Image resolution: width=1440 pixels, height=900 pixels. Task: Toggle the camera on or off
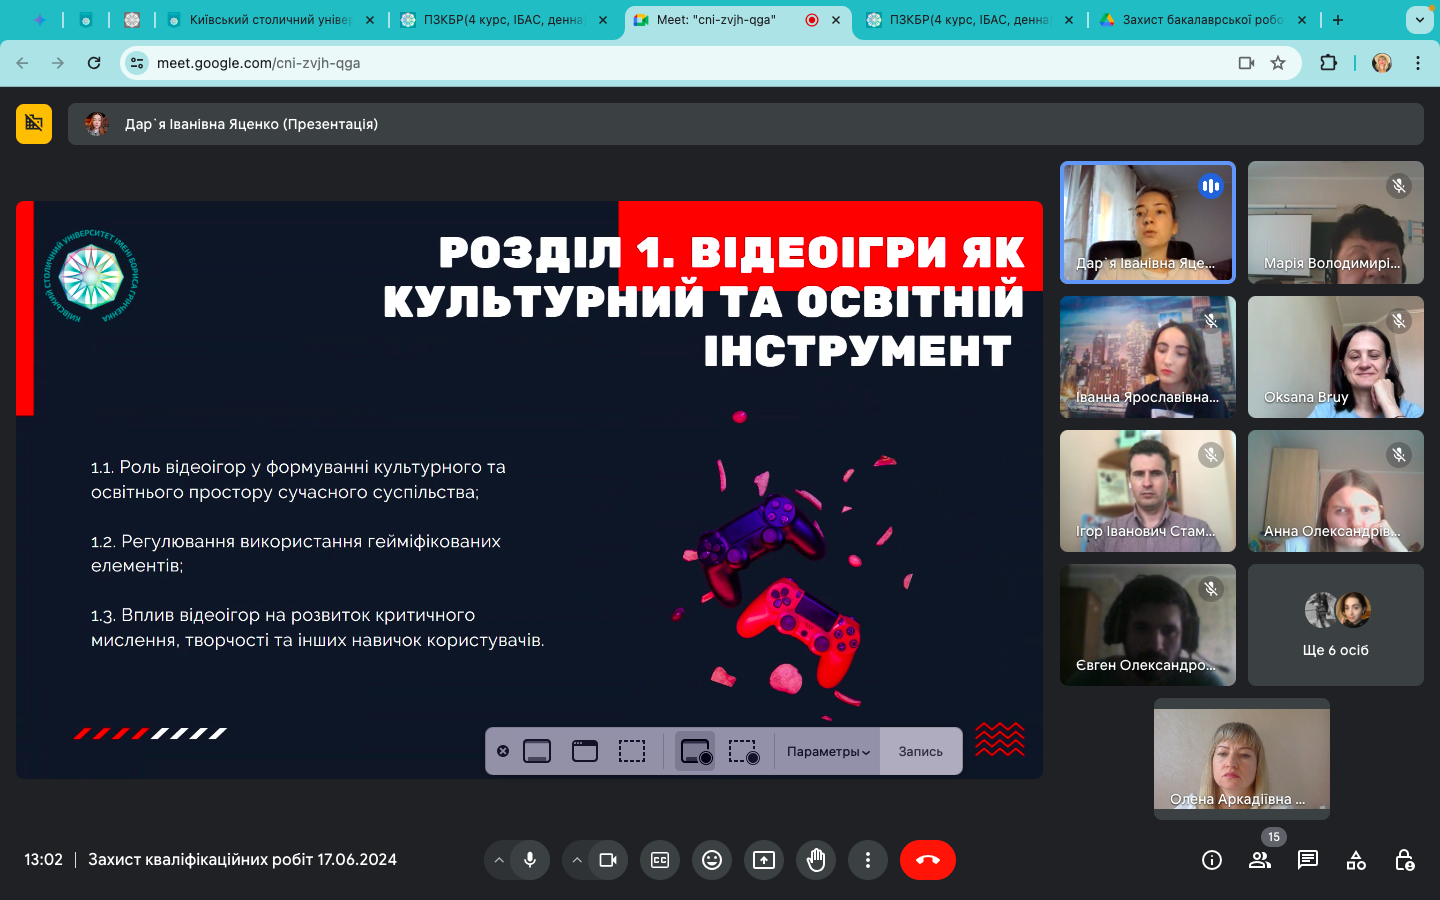tap(608, 860)
